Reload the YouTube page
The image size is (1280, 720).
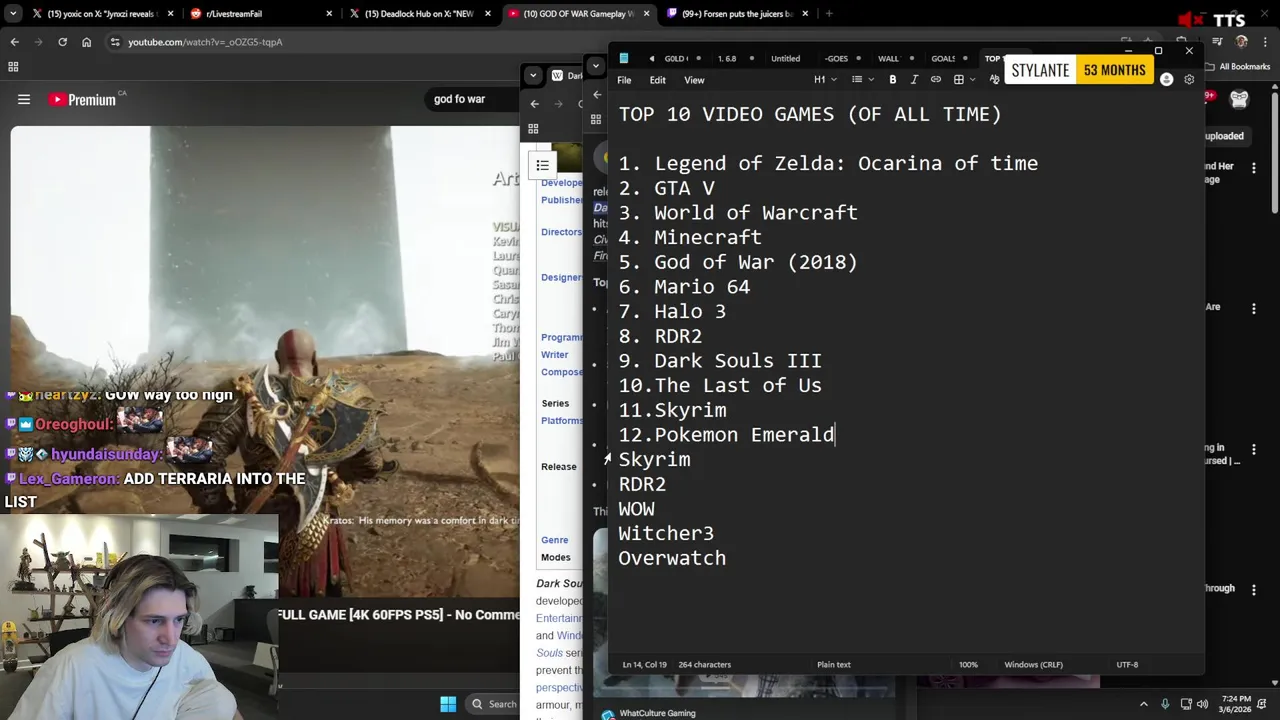pyautogui.click(x=62, y=42)
